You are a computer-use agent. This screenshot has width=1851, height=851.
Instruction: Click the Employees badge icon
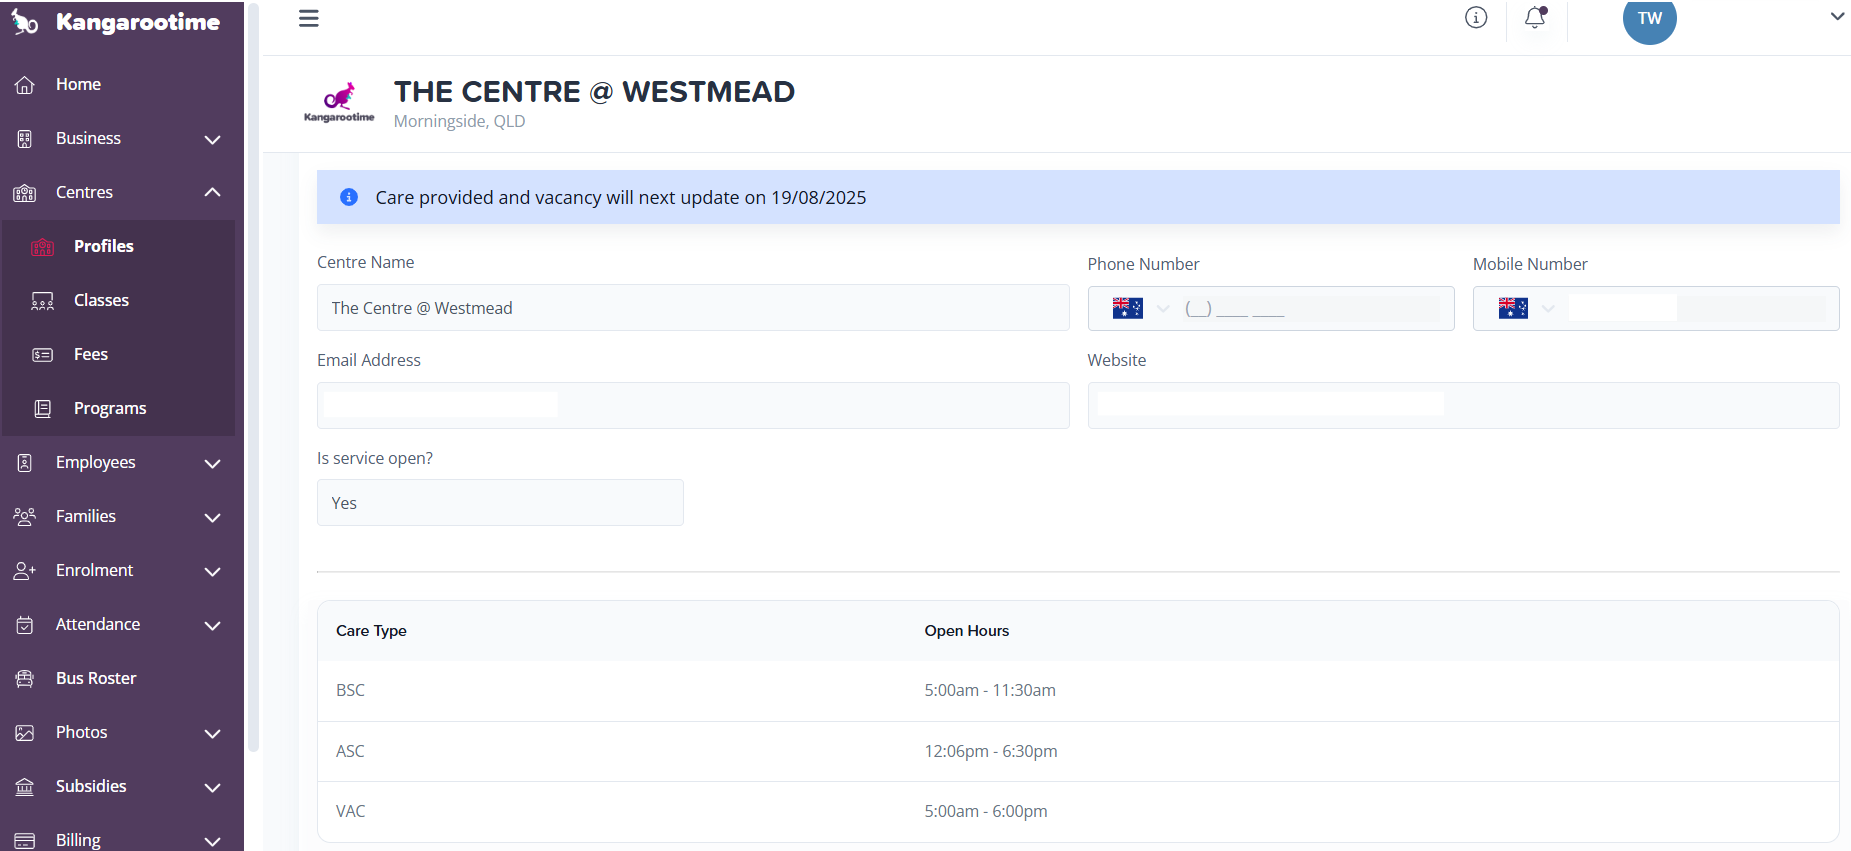coord(25,463)
